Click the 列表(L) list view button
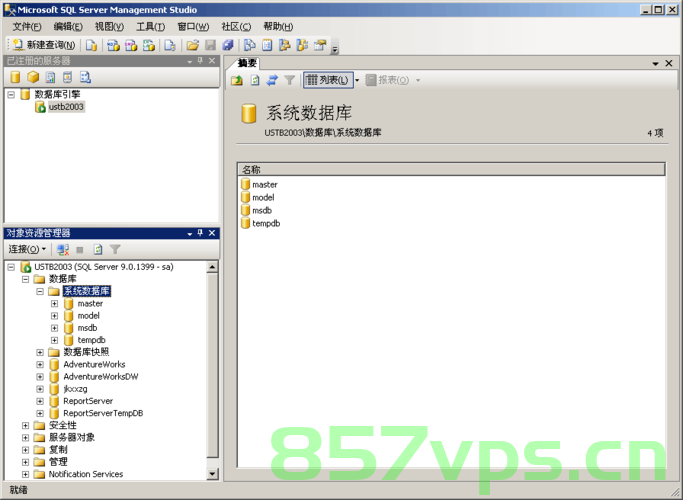Screen dimensions: 683x500 (328, 80)
